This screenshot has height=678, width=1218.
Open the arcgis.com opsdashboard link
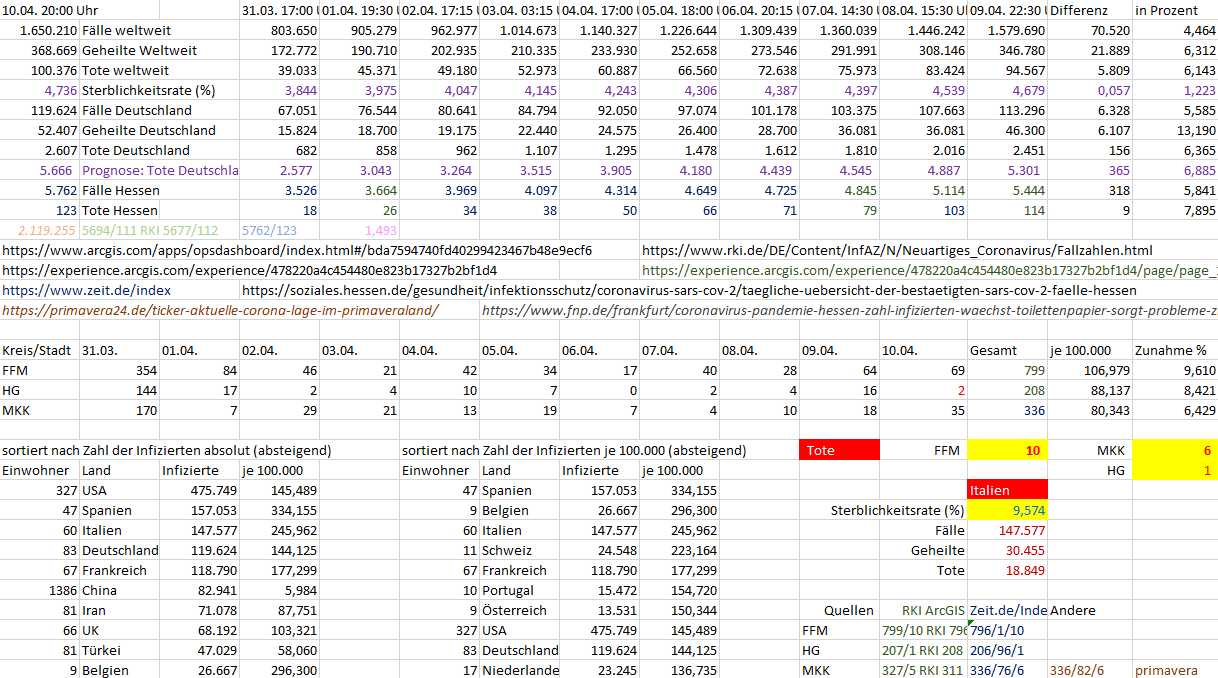click(x=296, y=250)
